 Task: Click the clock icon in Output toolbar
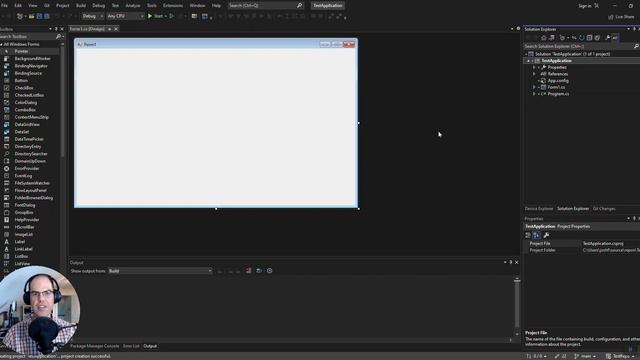tap(269, 271)
